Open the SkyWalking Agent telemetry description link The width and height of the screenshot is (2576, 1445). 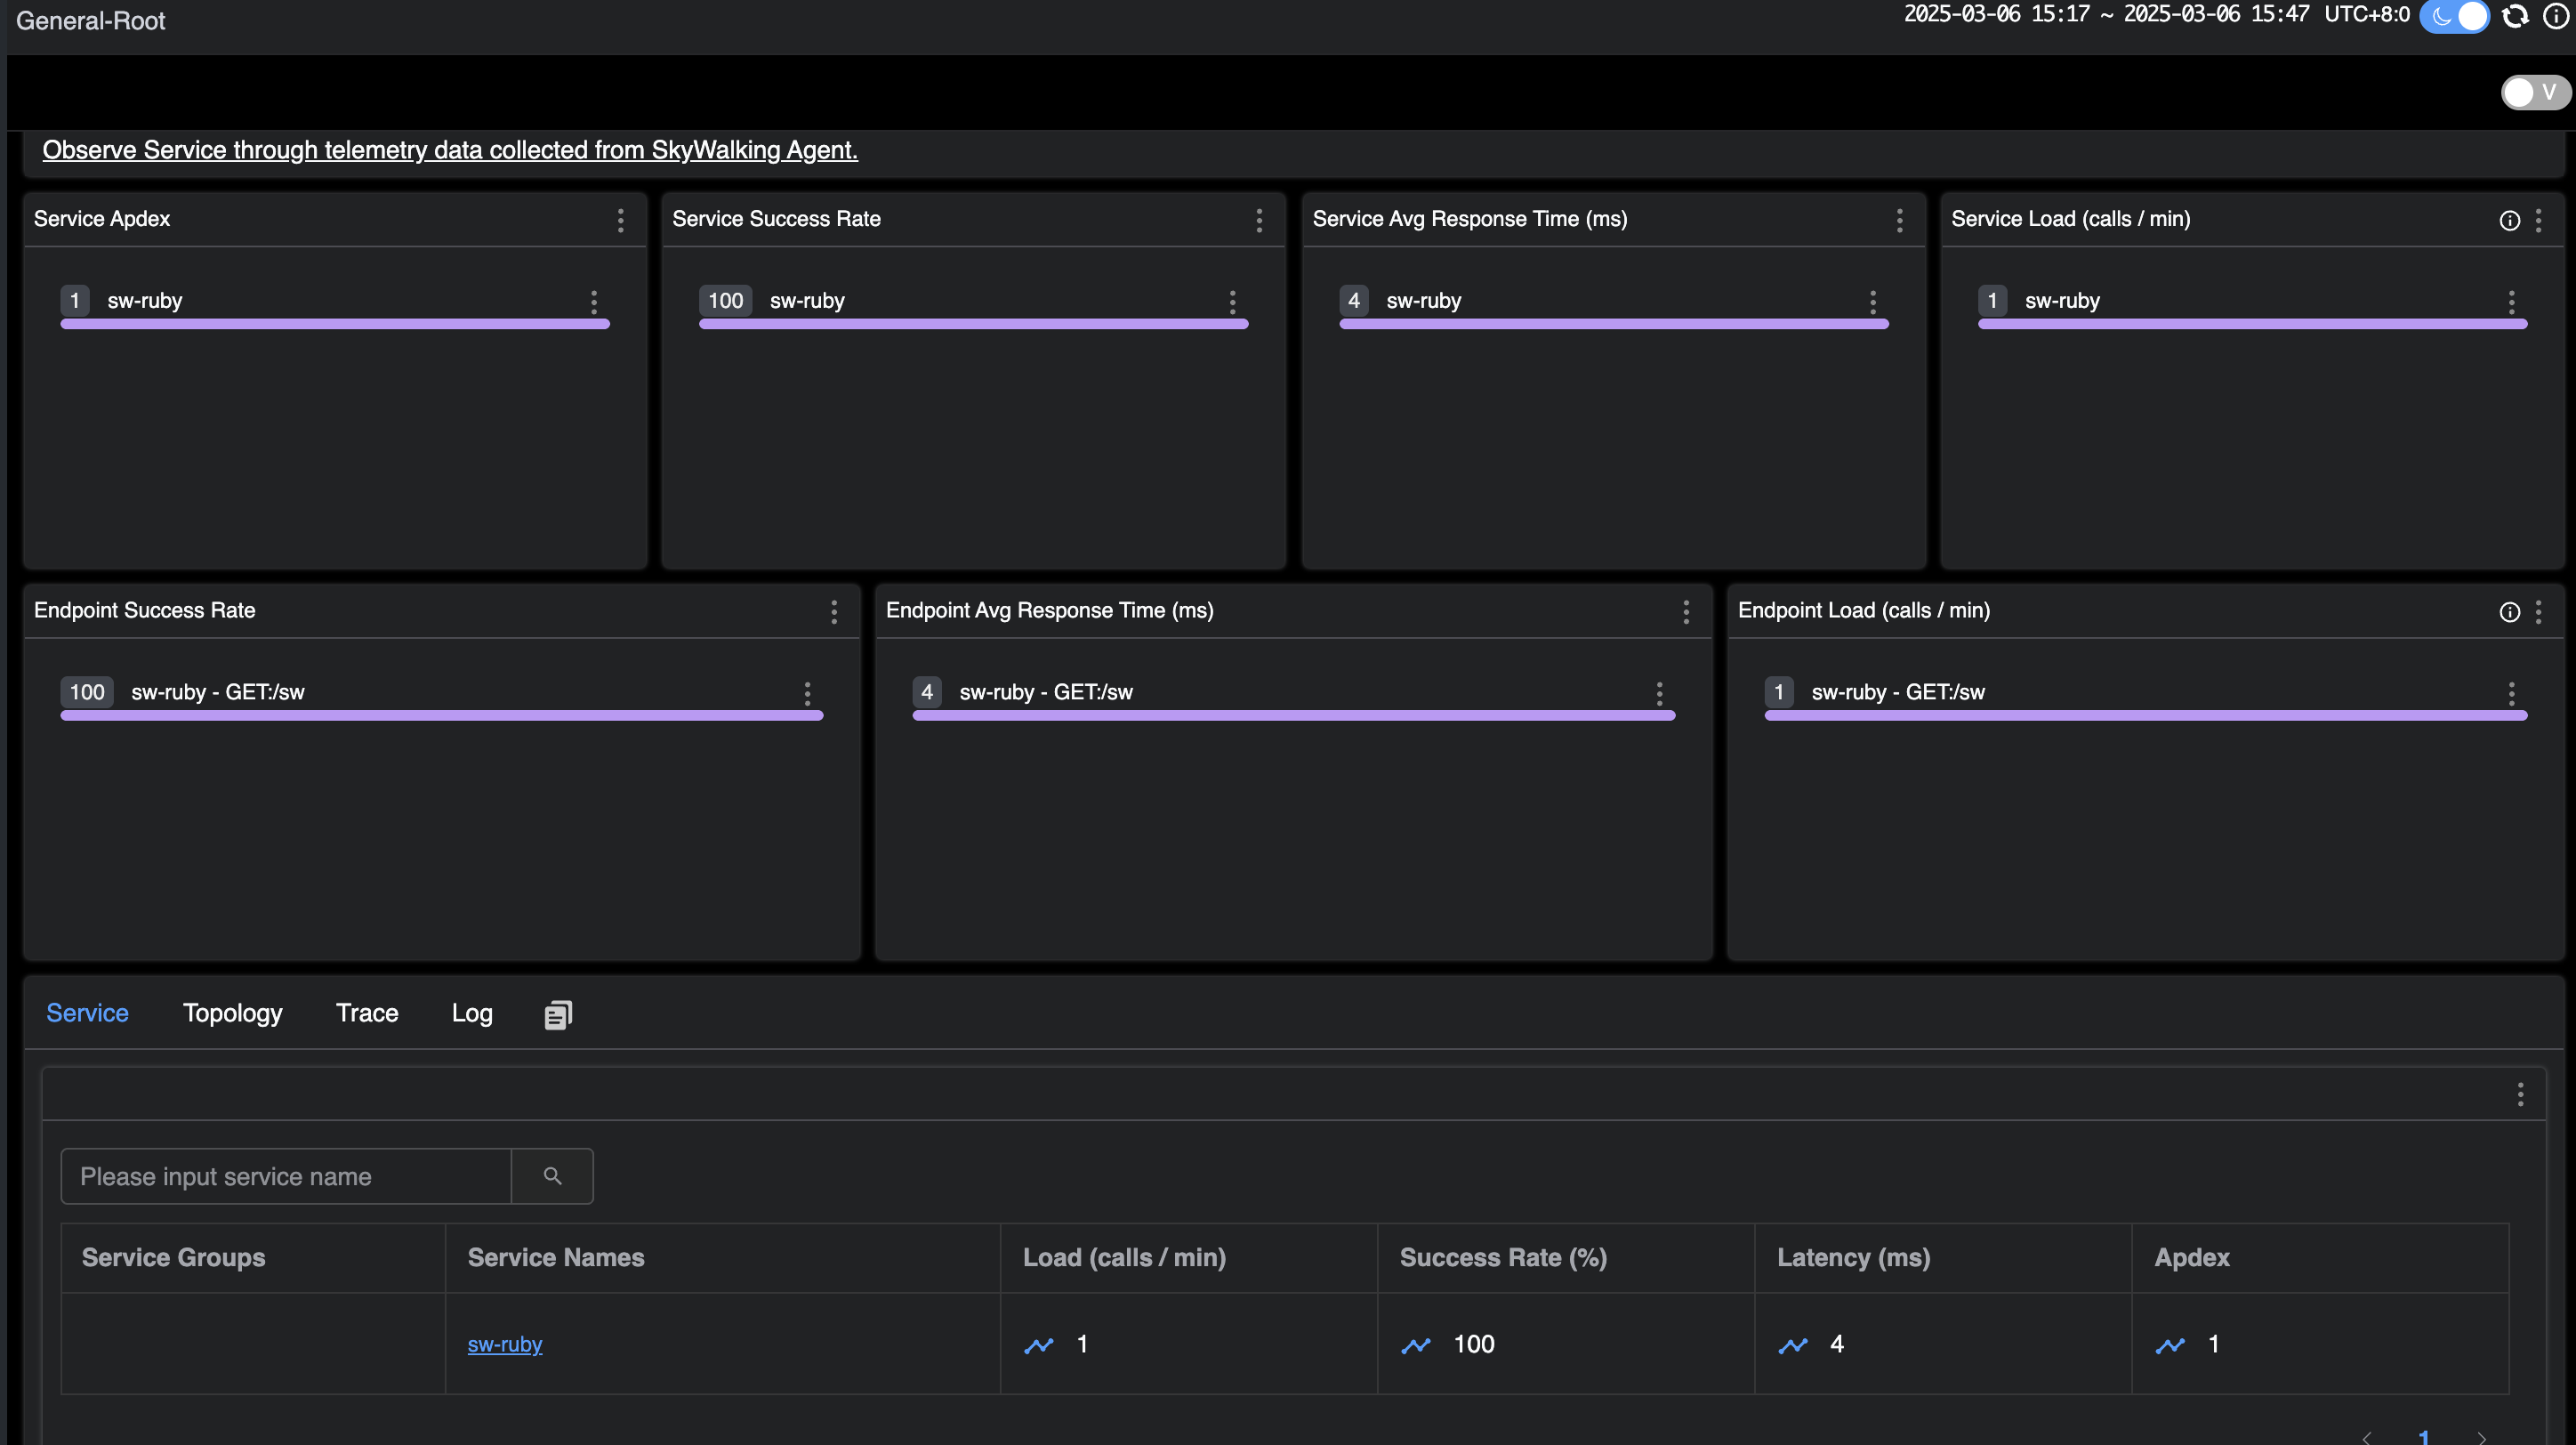point(450,150)
